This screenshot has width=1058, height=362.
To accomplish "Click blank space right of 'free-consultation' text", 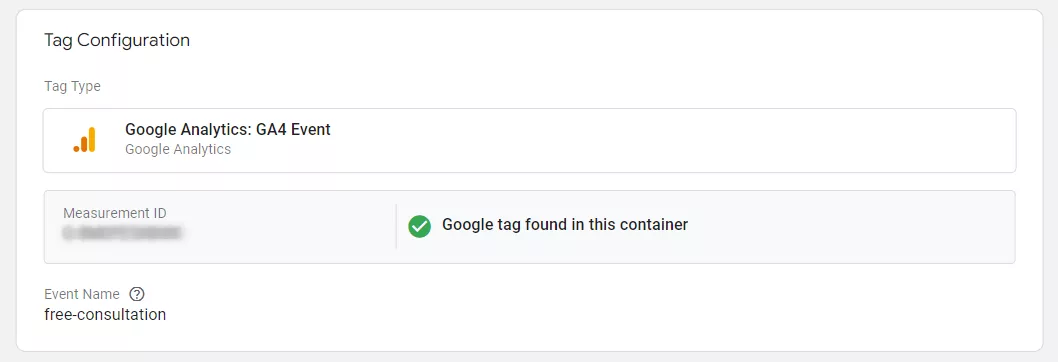I will coord(540,315).
